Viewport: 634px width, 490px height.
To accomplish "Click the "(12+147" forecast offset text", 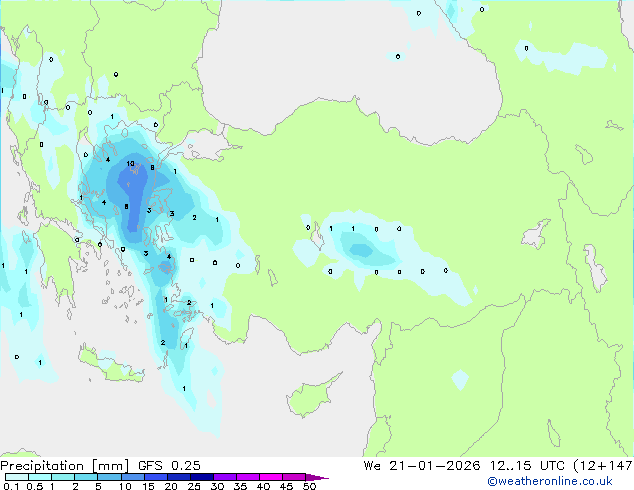I will pos(603,466).
